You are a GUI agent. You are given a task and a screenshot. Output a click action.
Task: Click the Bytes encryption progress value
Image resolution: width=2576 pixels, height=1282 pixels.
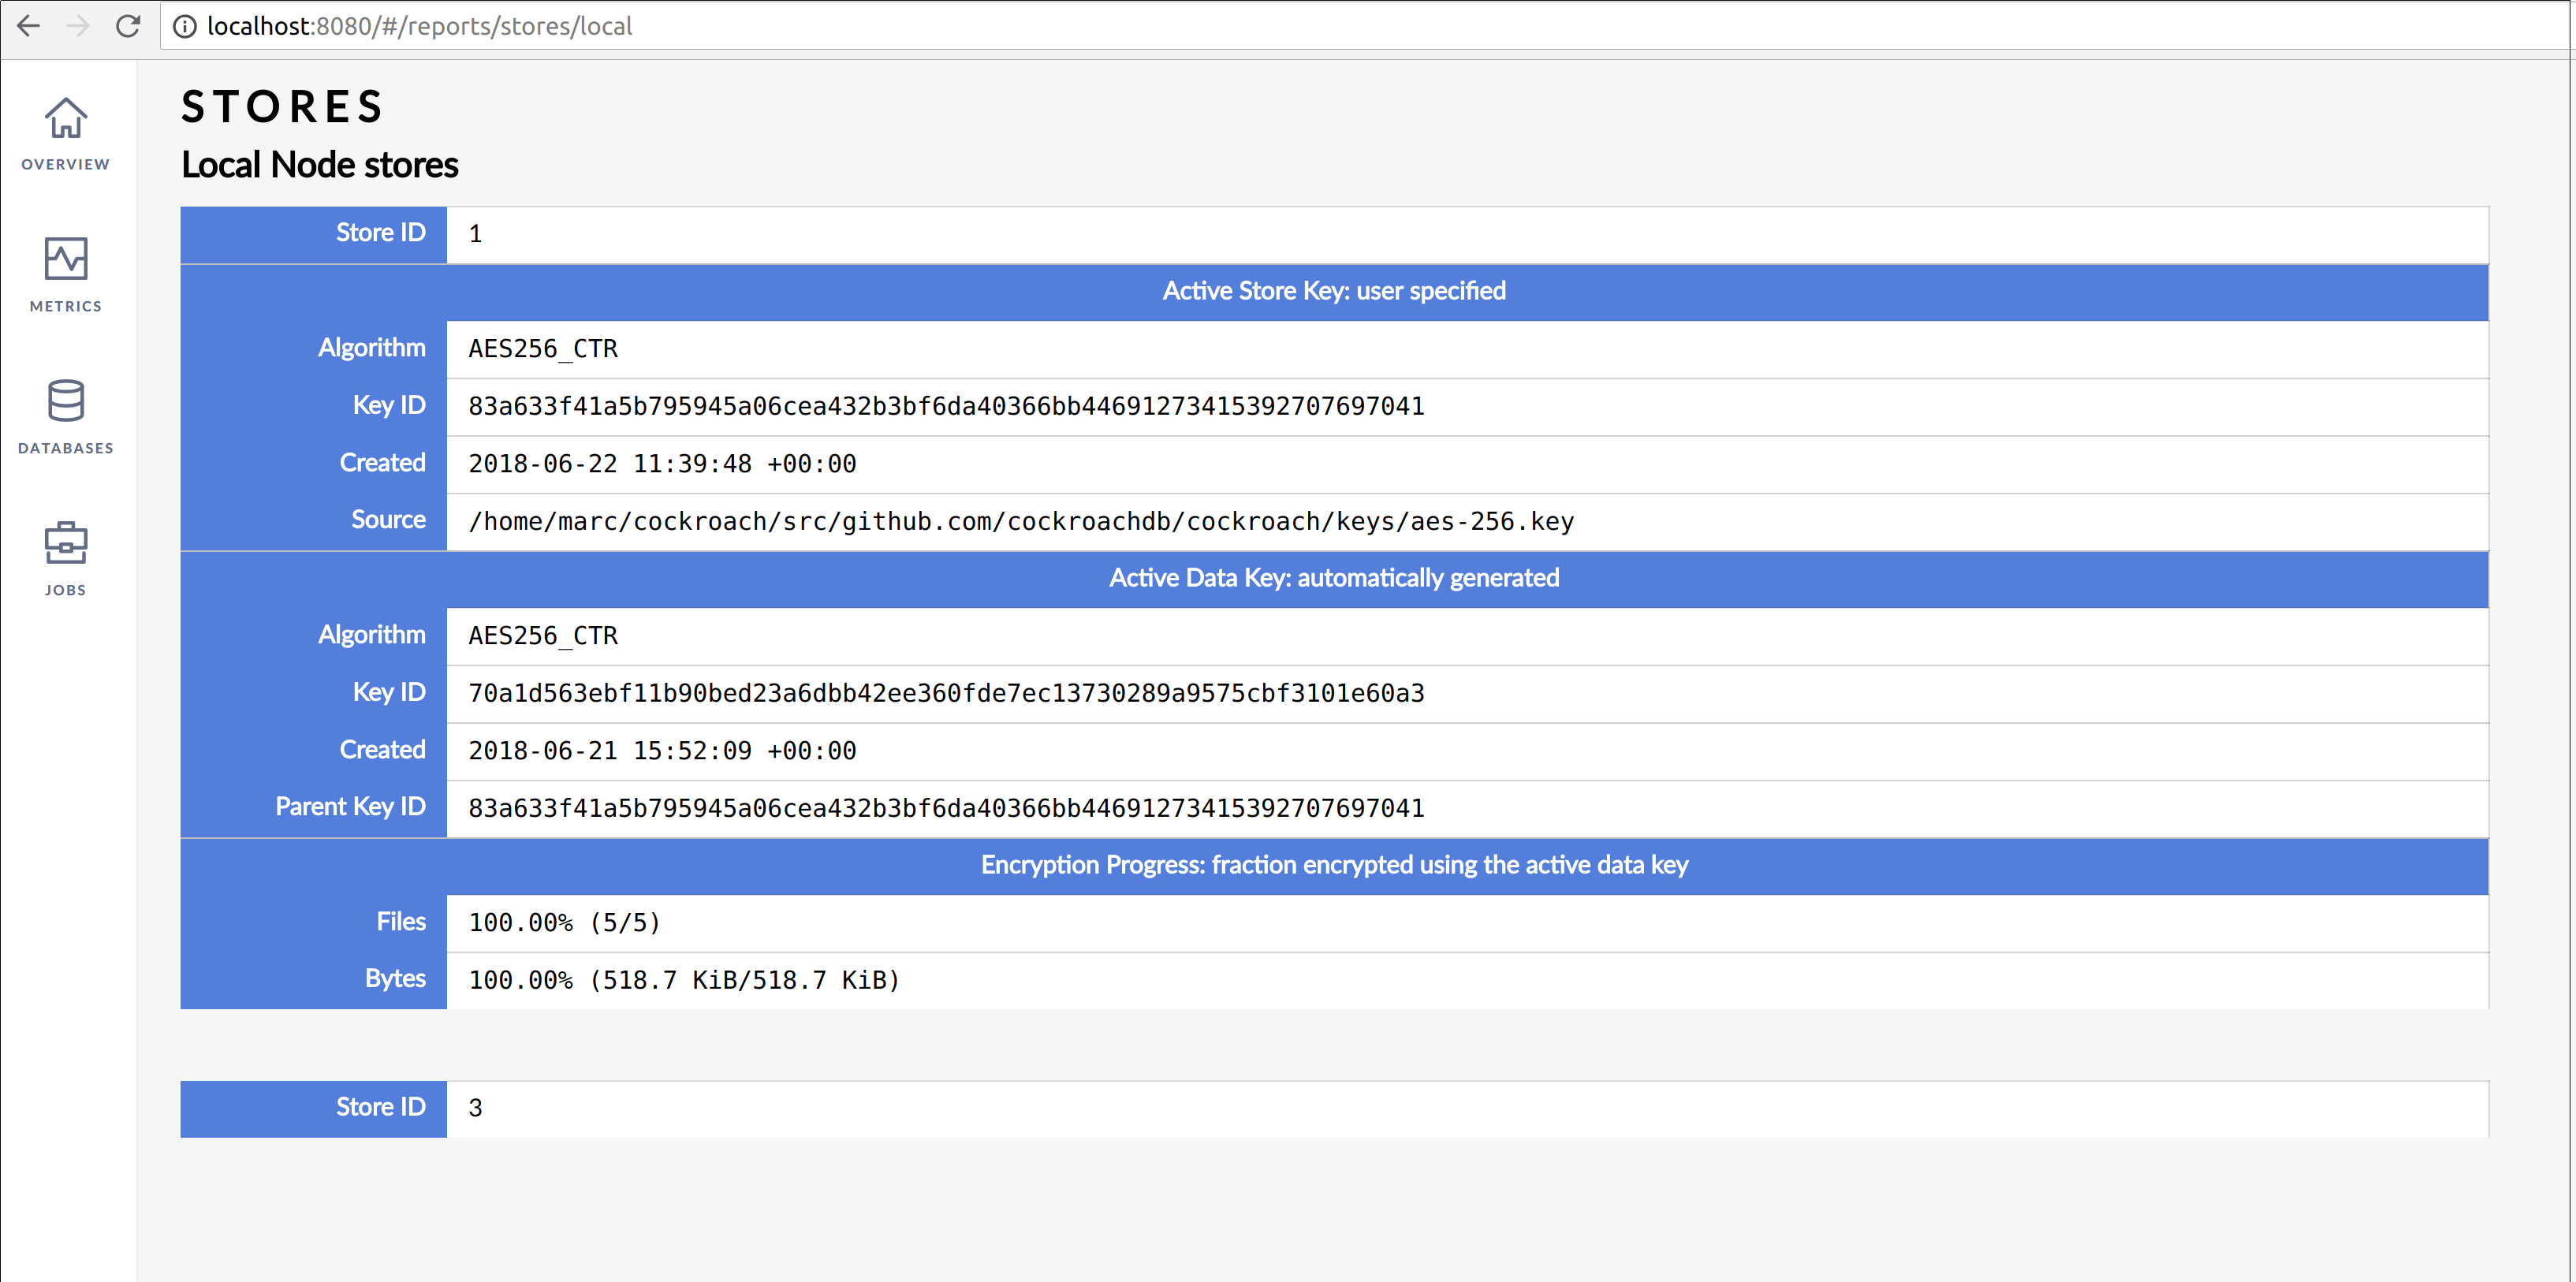pos(684,980)
